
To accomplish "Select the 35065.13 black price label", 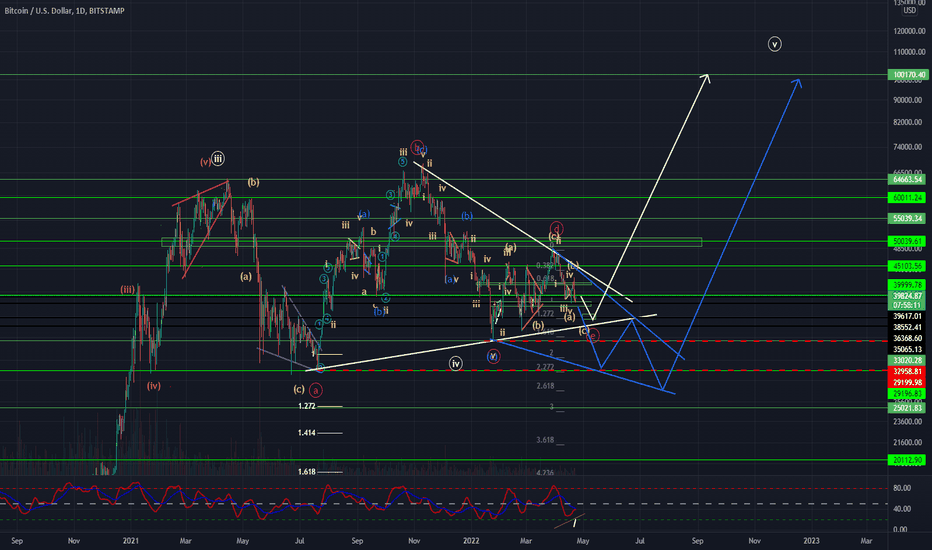I will coord(907,349).
